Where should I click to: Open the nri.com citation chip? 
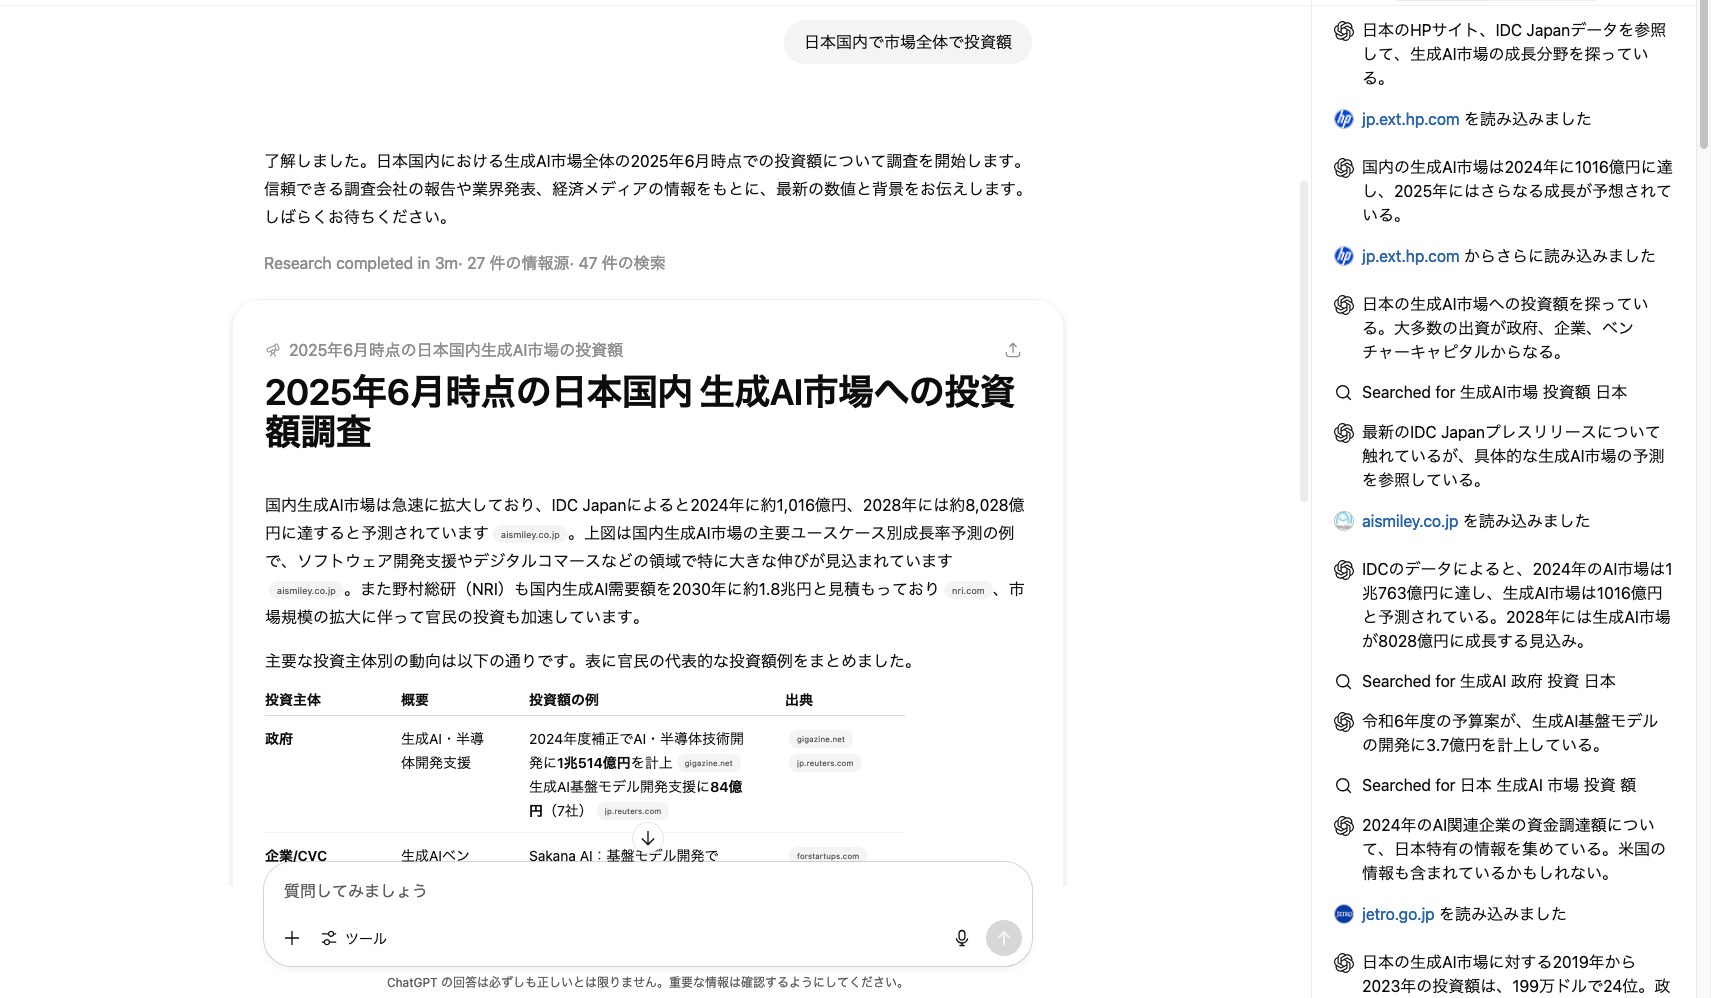967,590
